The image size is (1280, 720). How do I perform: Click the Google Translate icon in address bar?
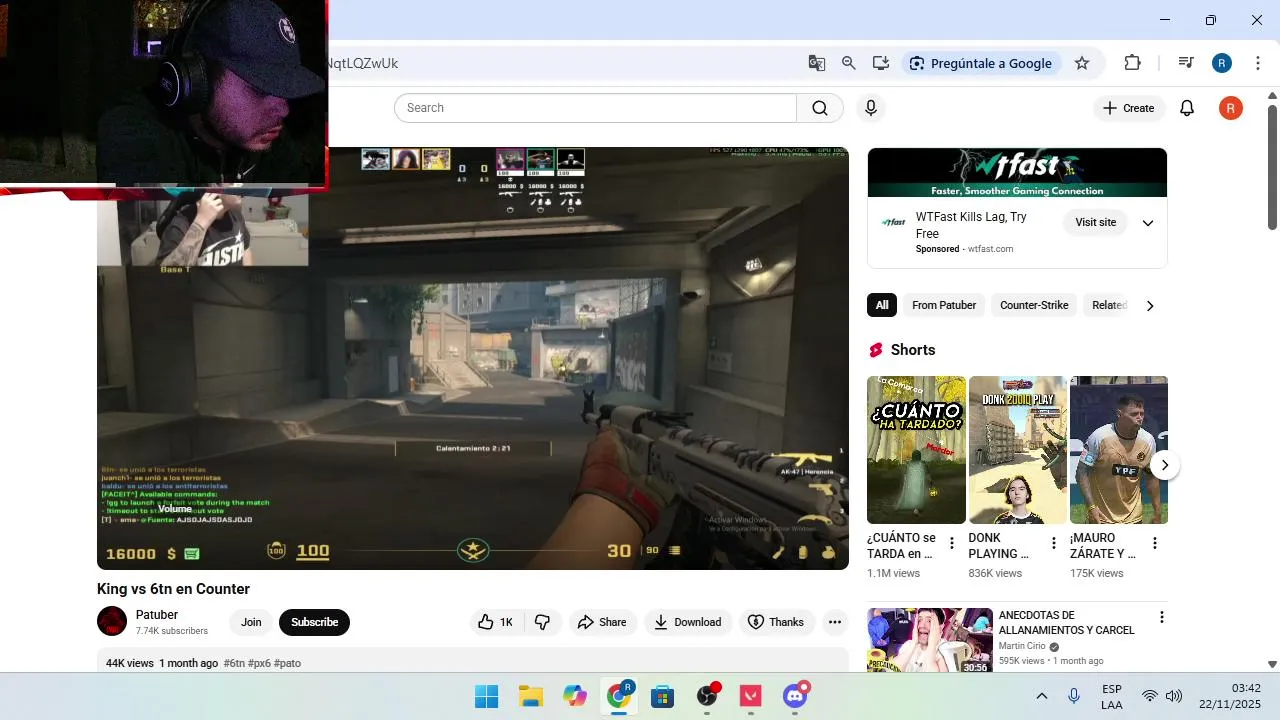tap(817, 63)
